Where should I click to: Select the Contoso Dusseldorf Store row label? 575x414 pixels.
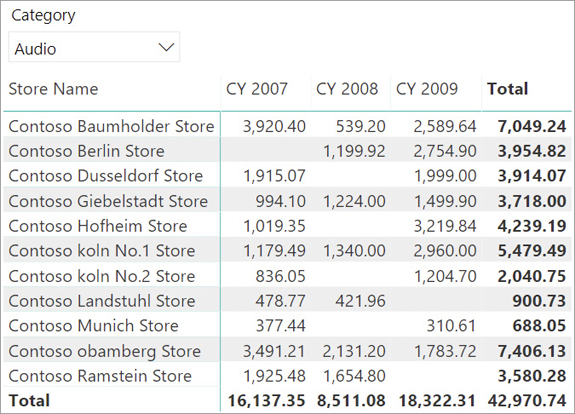click(106, 176)
